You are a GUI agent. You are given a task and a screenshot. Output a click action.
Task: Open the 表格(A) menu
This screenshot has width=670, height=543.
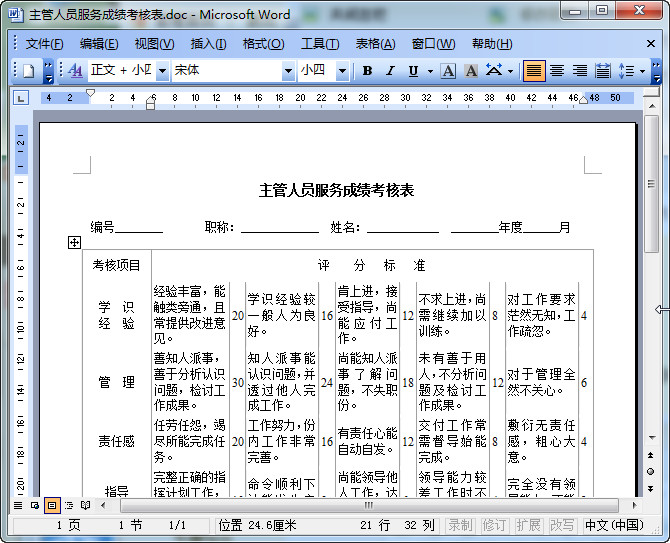tap(376, 44)
